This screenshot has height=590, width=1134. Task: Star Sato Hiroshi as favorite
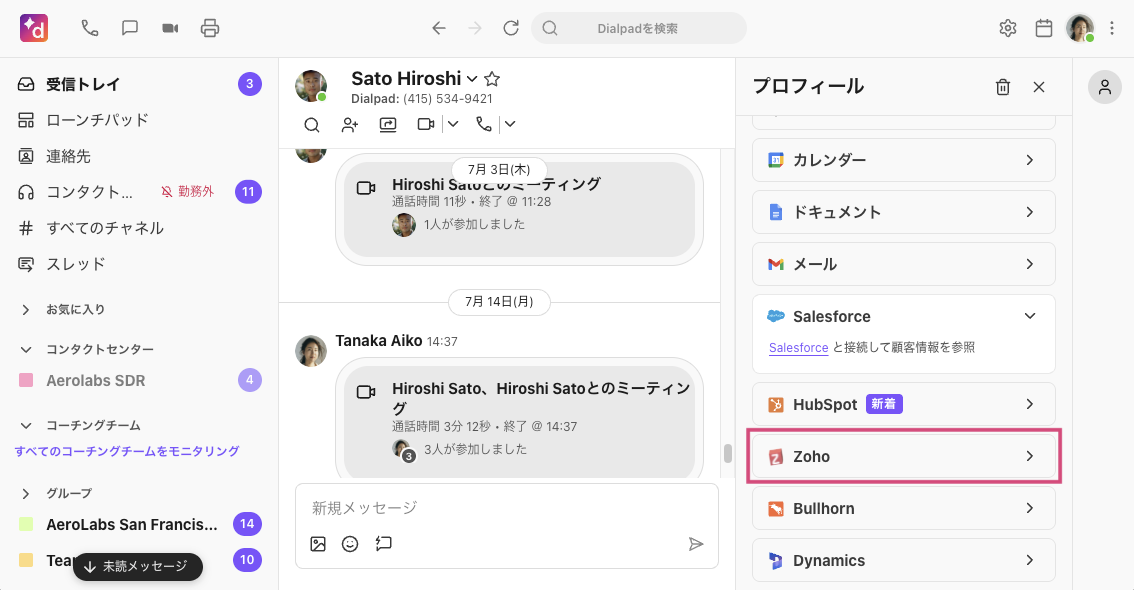tap(492, 79)
